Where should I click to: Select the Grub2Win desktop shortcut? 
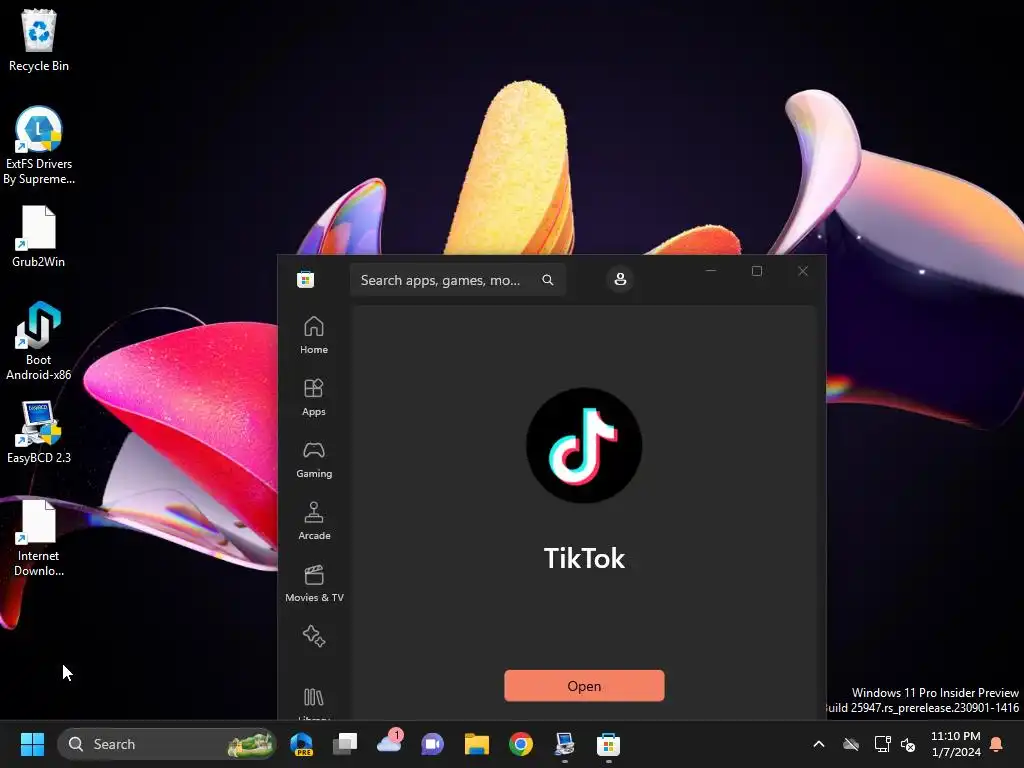coord(39,236)
